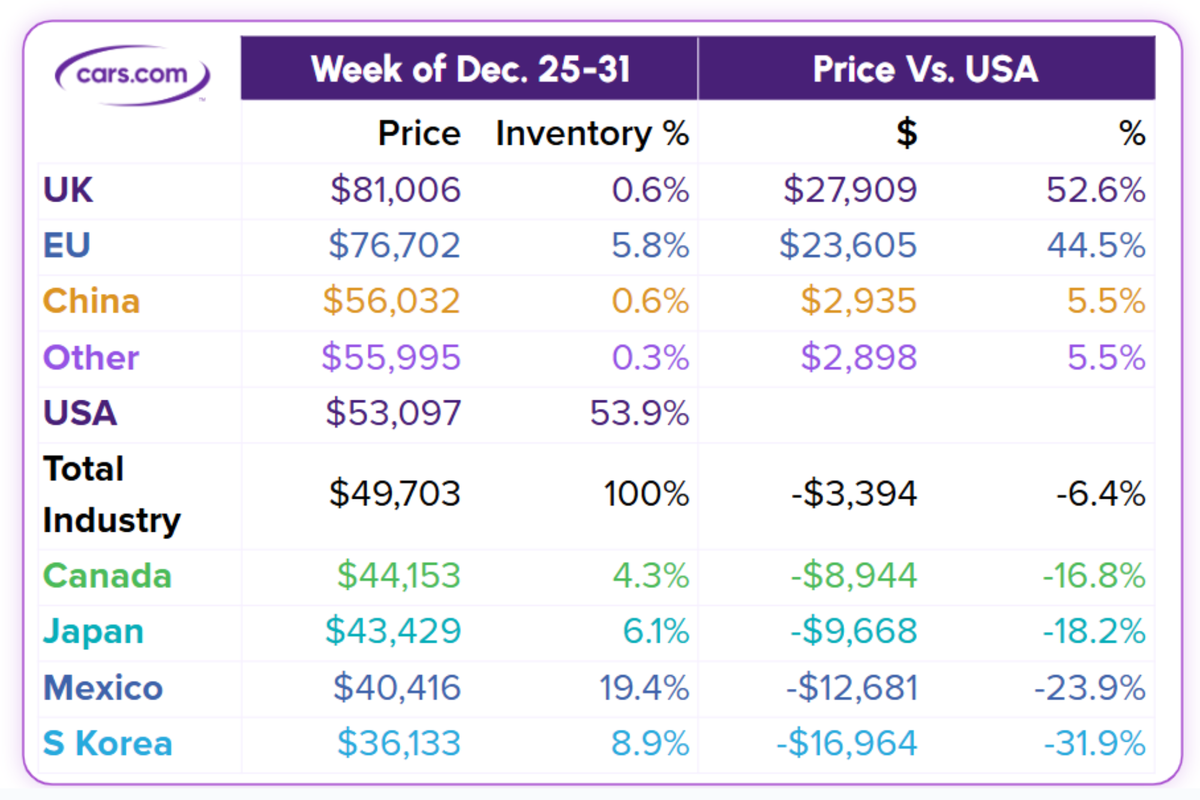This screenshot has width=1200, height=800.
Task: Select the UK row label
Action: (x=68, y=190)
